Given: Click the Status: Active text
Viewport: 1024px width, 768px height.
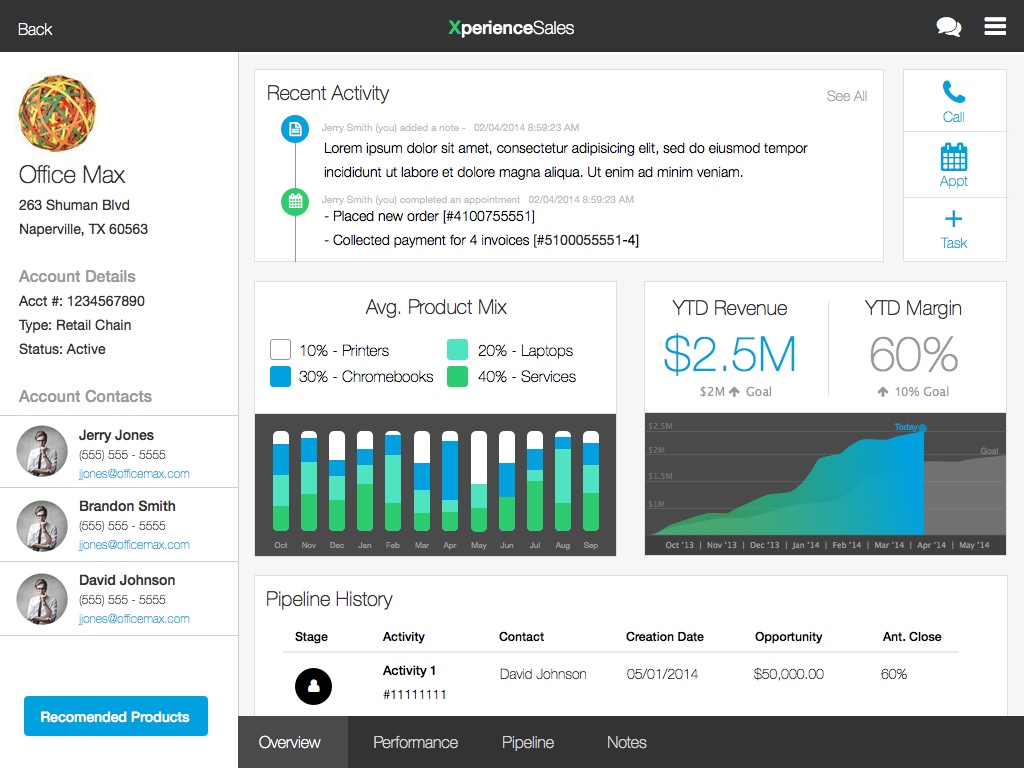Looking at the screenshot, I should (62, 349).
